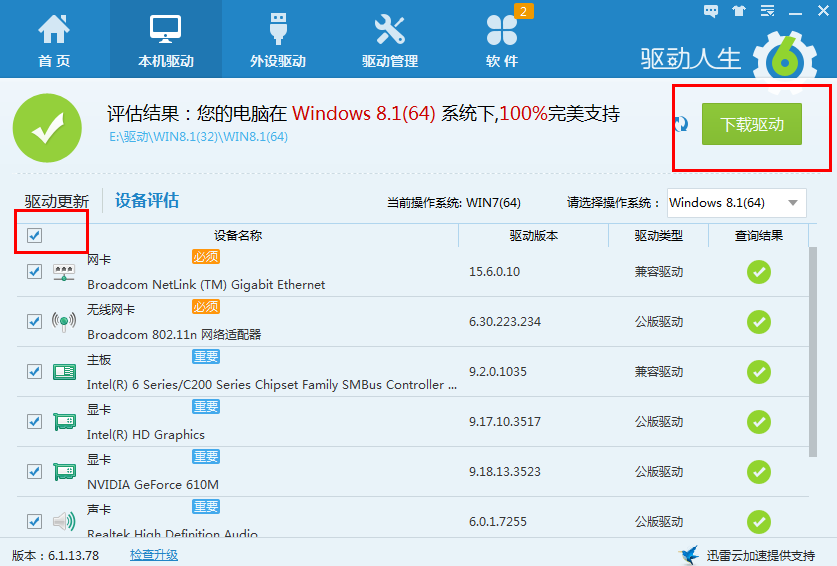Click the large green checkmark result icon
The width and height of the screenshot is (837, 566).
(48, 128)
